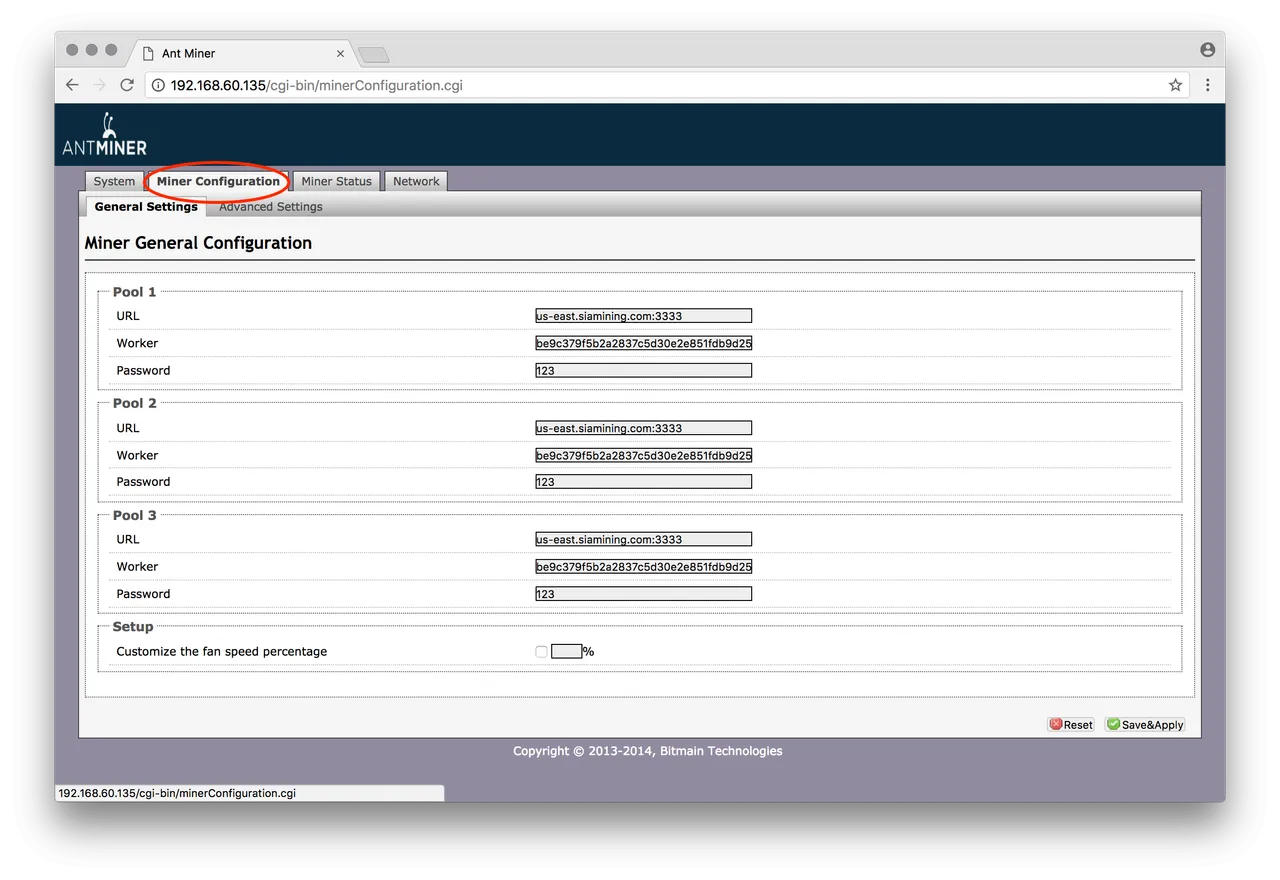Open the Chrome profile avatar icon
Image resolution: width=1280 pixels, height=880 pixels.
click(1207, 49)
